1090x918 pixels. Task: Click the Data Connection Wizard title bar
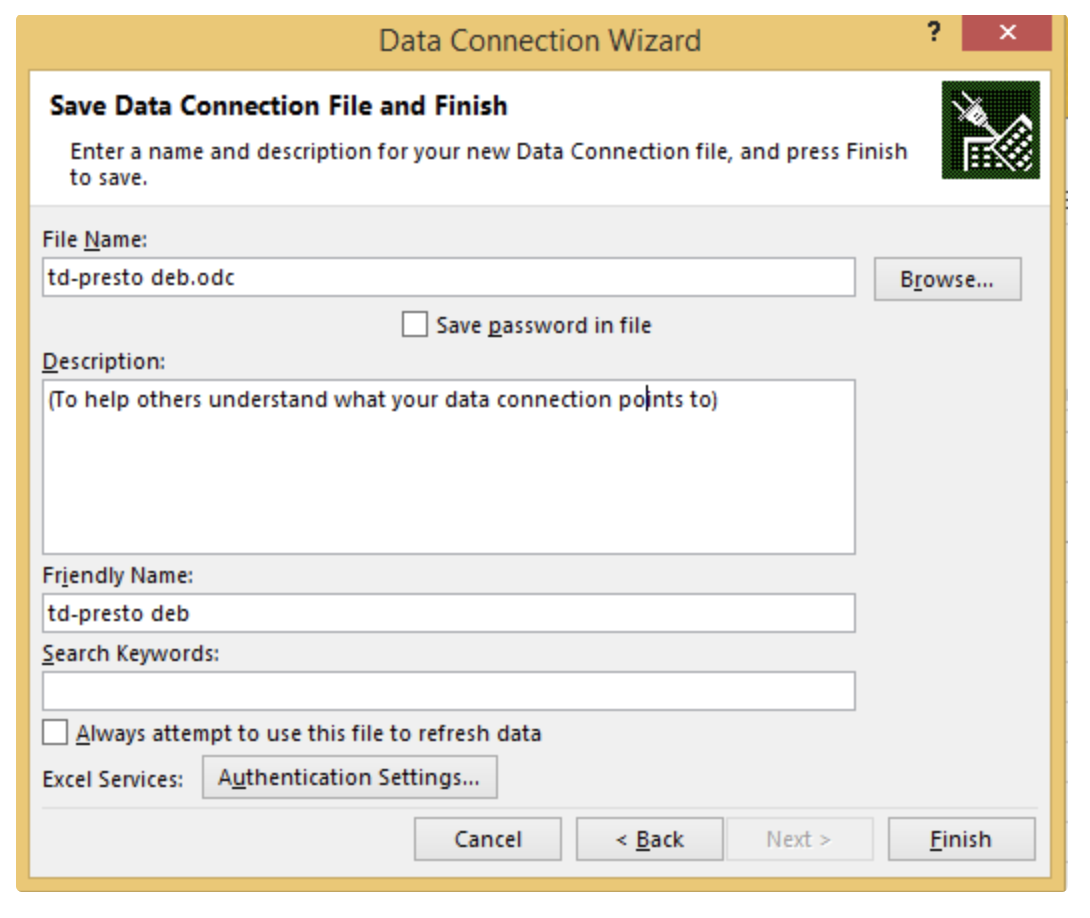[x=540, y=41]
